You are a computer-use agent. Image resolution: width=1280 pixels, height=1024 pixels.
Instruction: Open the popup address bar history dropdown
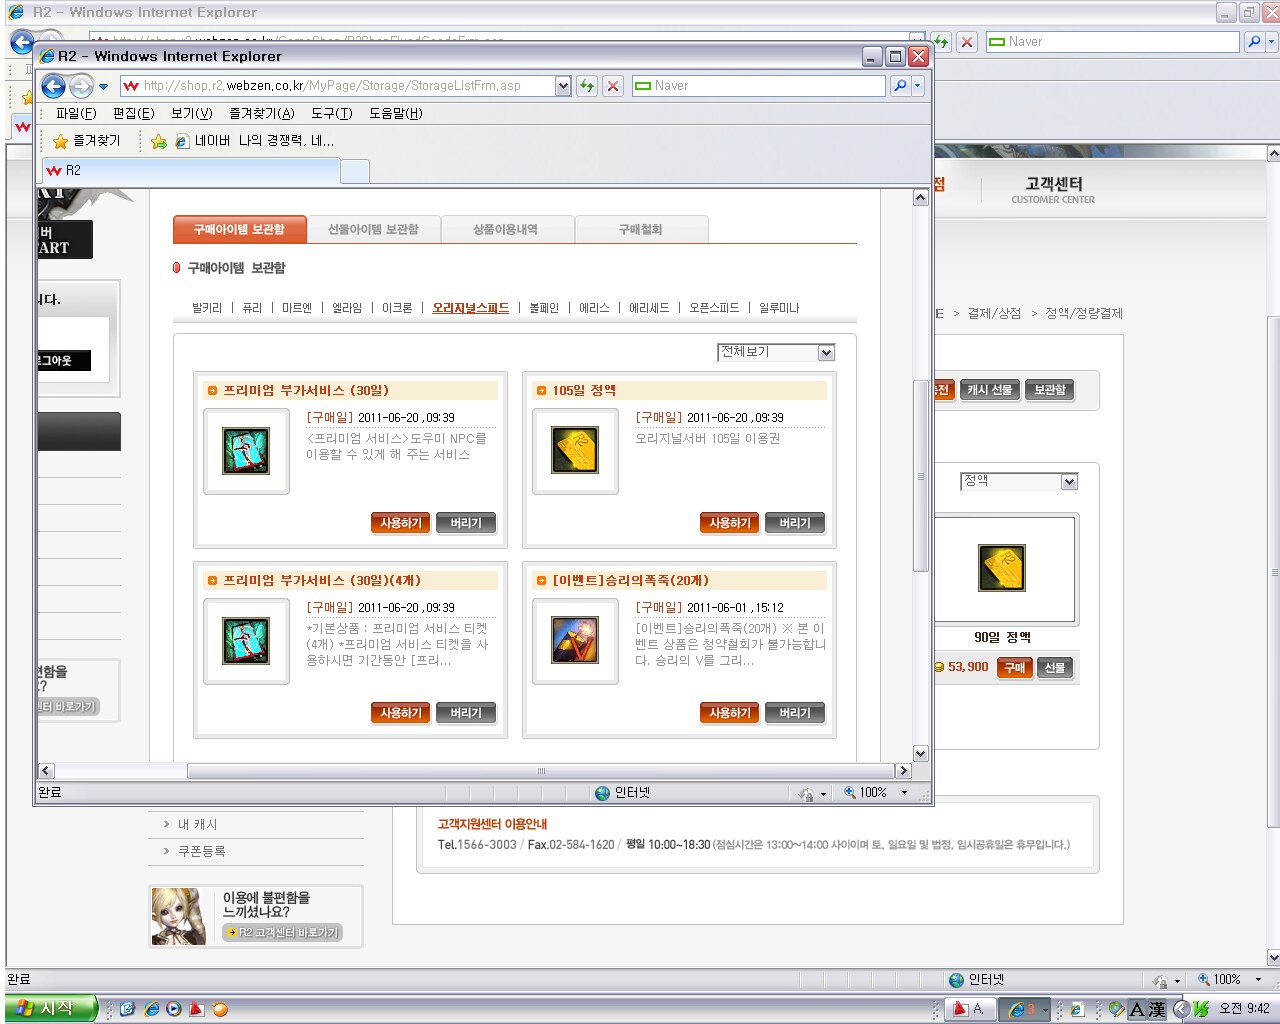(x=563, y=86)
